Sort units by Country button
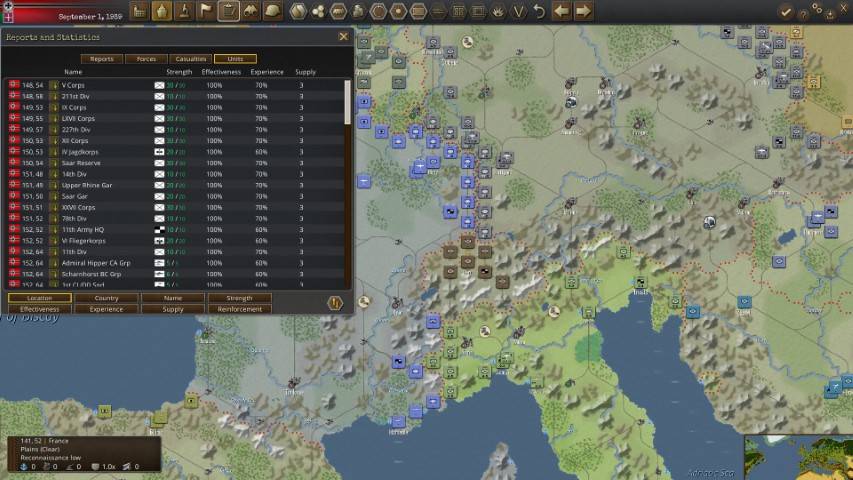Screen dimensions: 853x480 pos(106,298)
